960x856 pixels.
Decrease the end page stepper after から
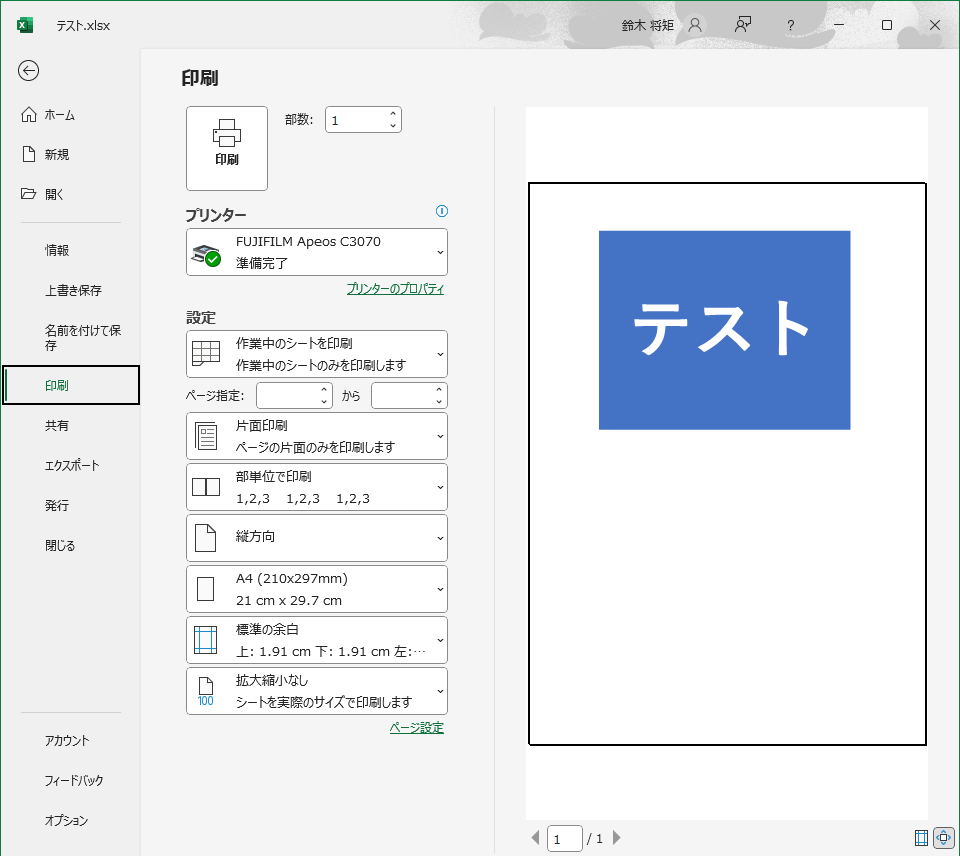pos(439,402)
